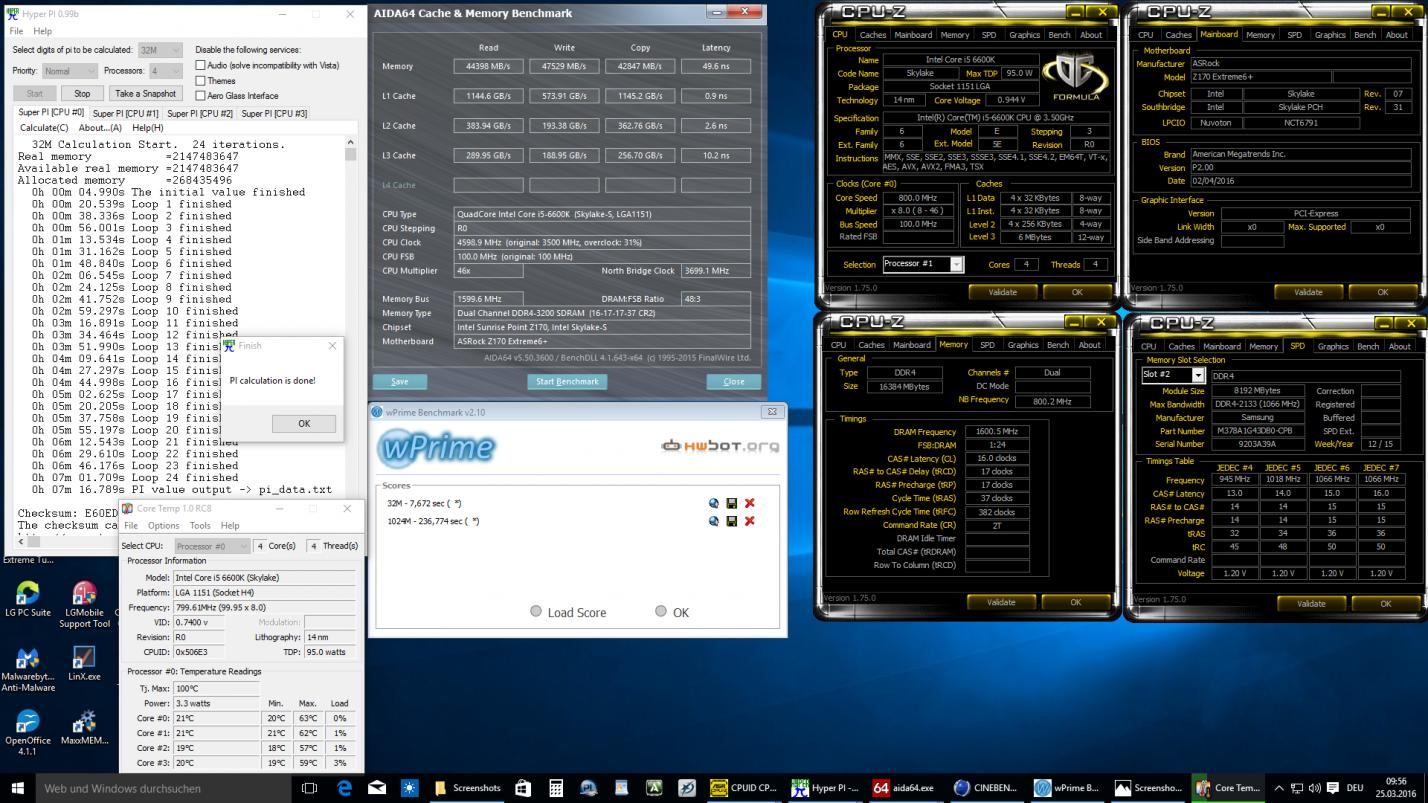Click Stop button in Hyper PI
The width and height of the screenshot is (1428, 803).
click(x=82, y=93)
